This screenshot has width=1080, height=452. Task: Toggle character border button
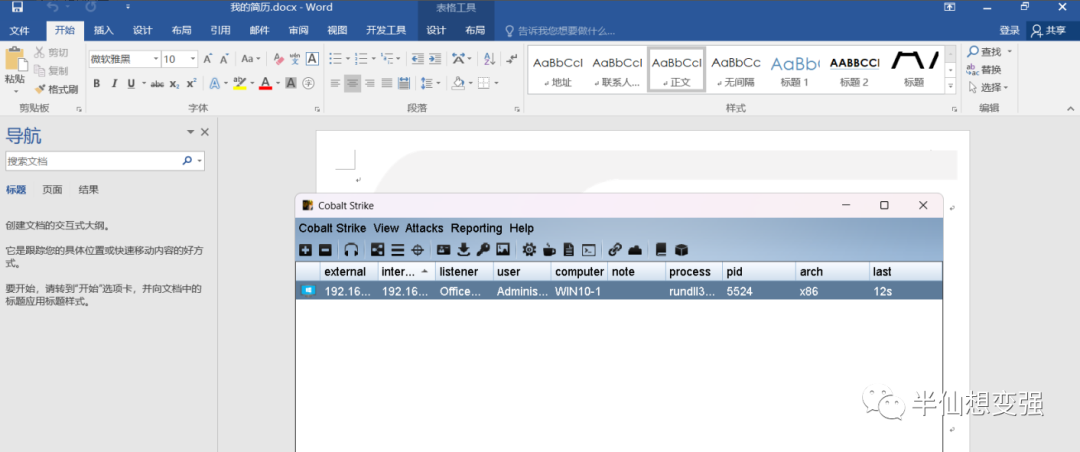pos(312,59)
